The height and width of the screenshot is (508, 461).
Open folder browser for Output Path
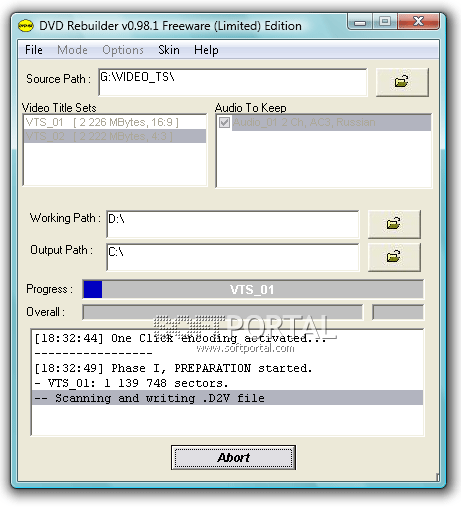pos(394,257)
